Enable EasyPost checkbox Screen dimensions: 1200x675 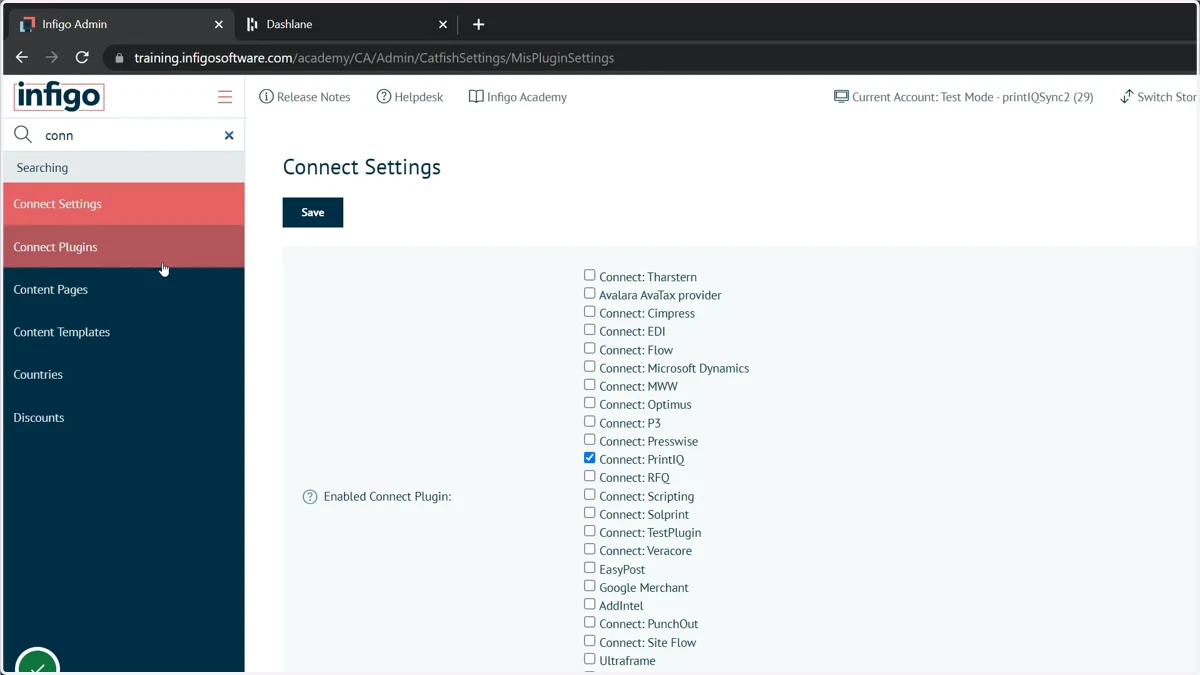pos(590,568)
